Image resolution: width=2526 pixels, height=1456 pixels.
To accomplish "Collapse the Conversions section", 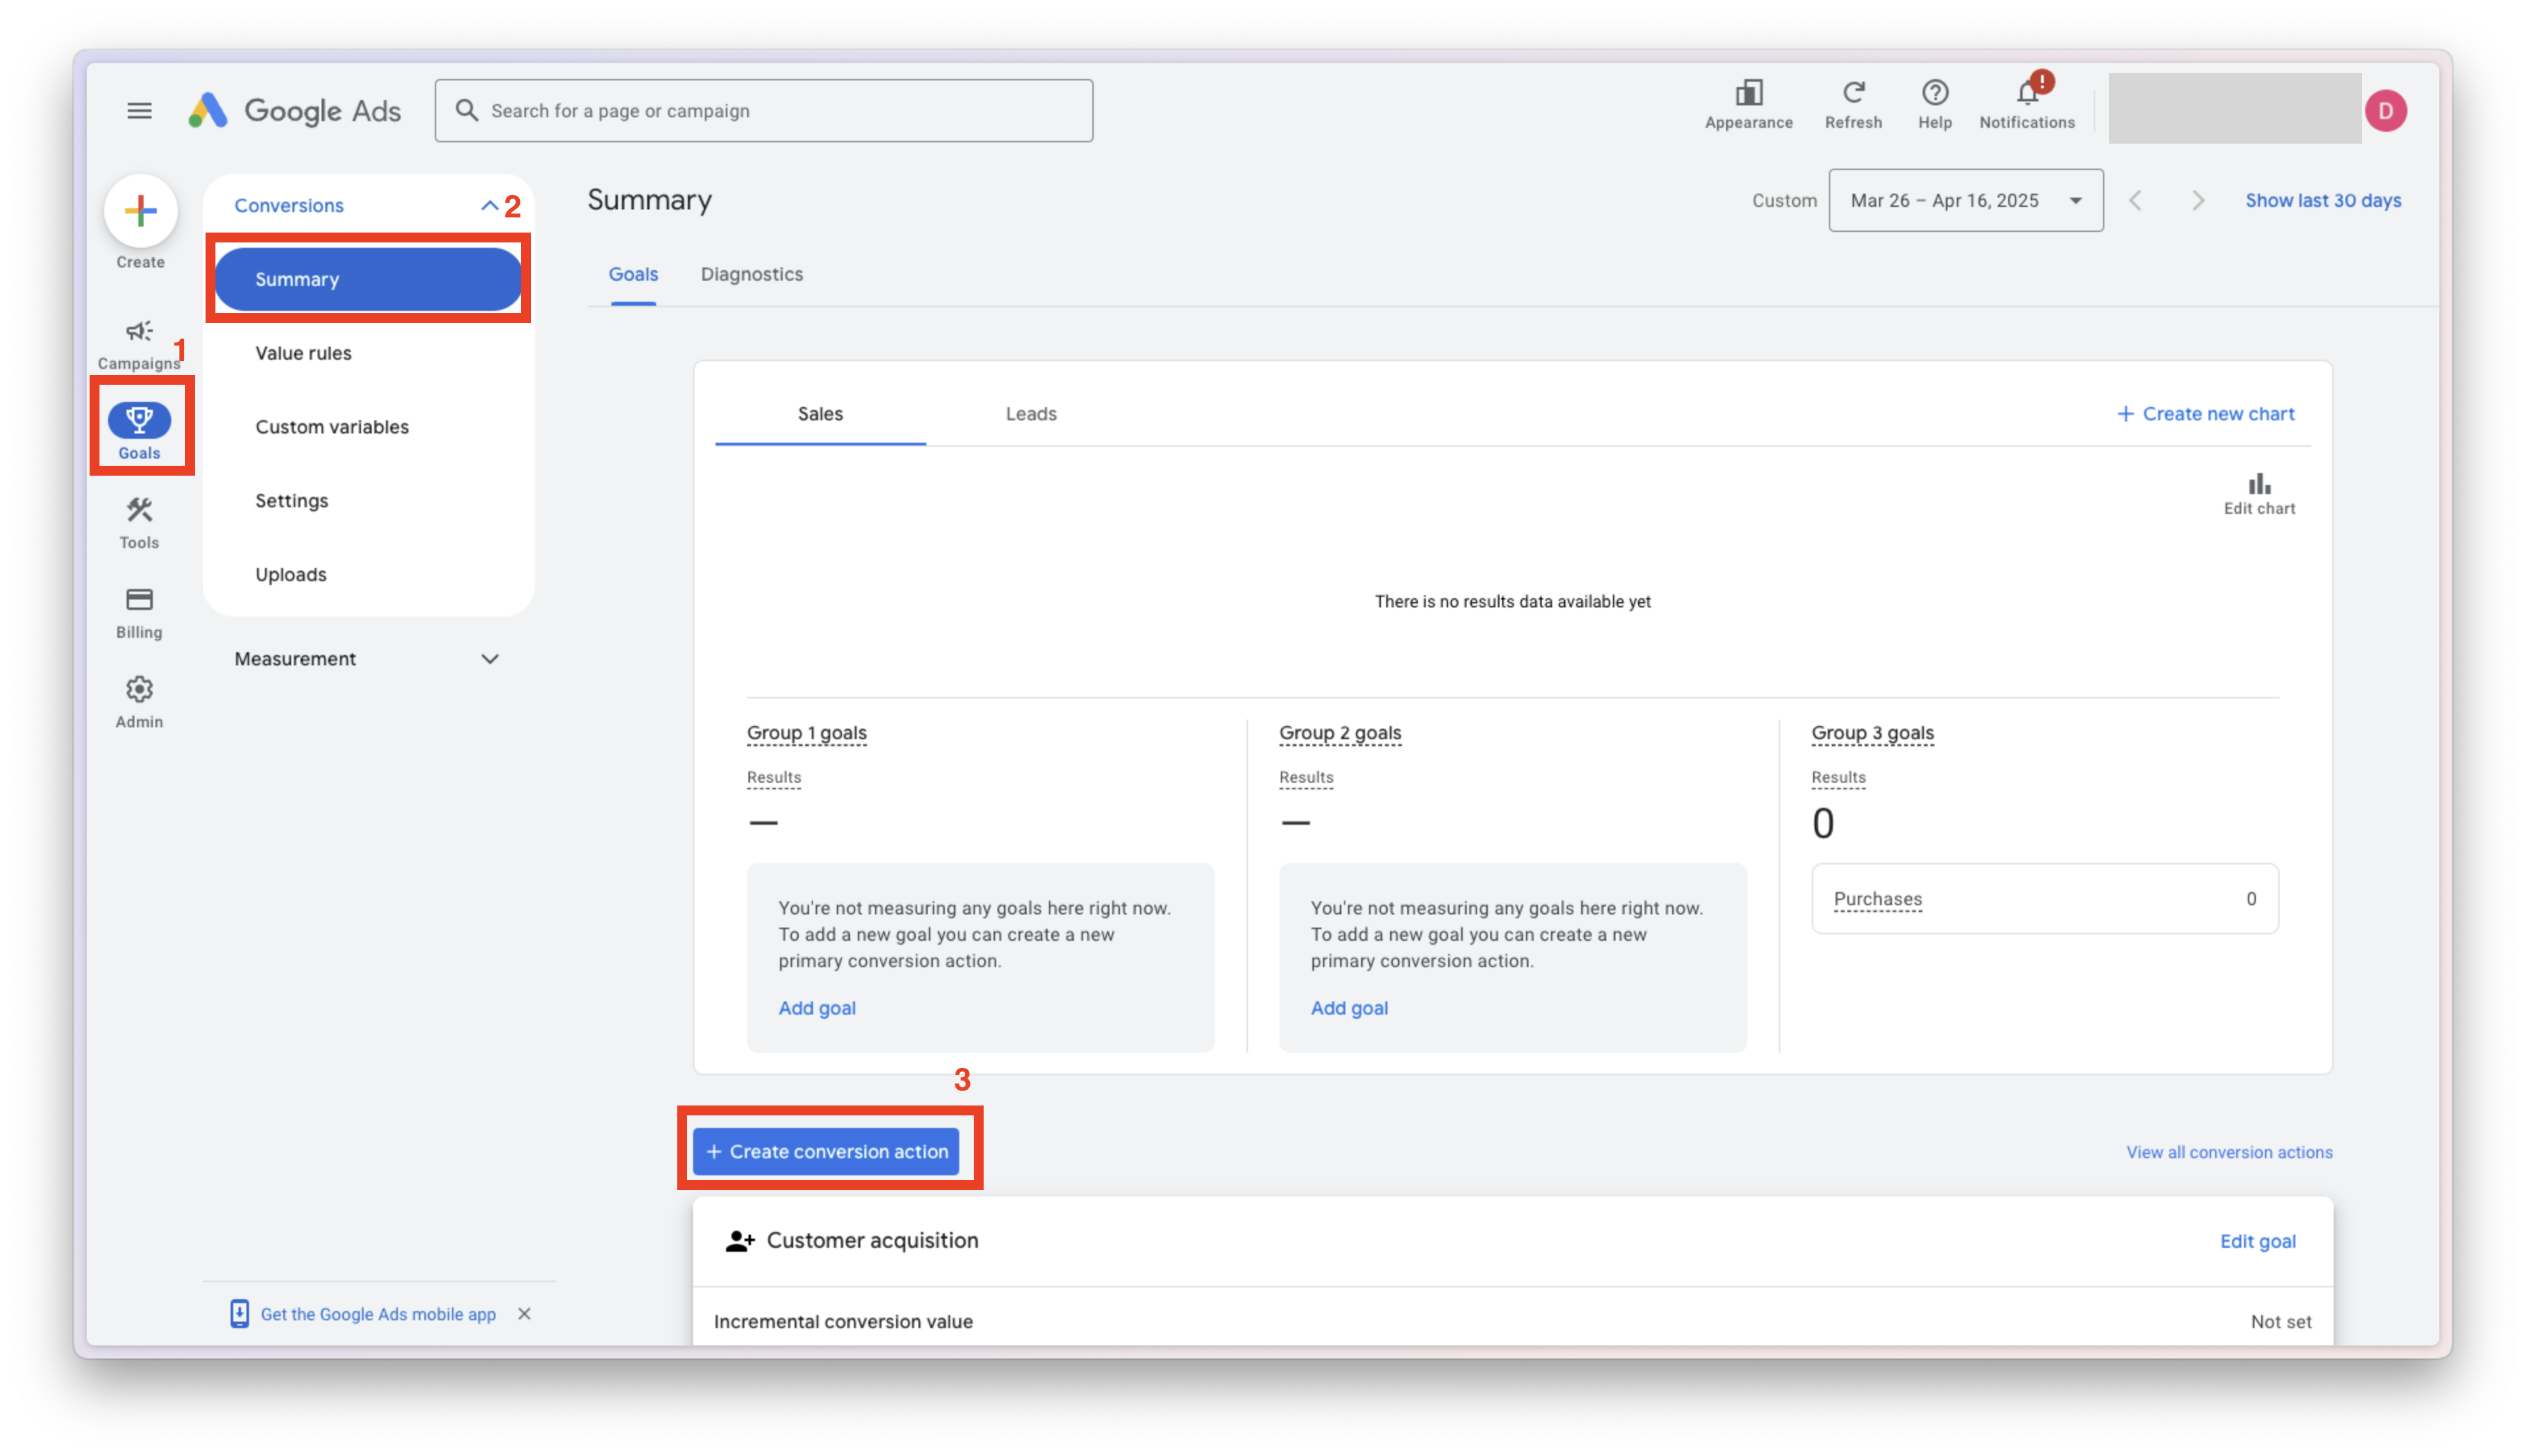I will (x=489, y=206).
